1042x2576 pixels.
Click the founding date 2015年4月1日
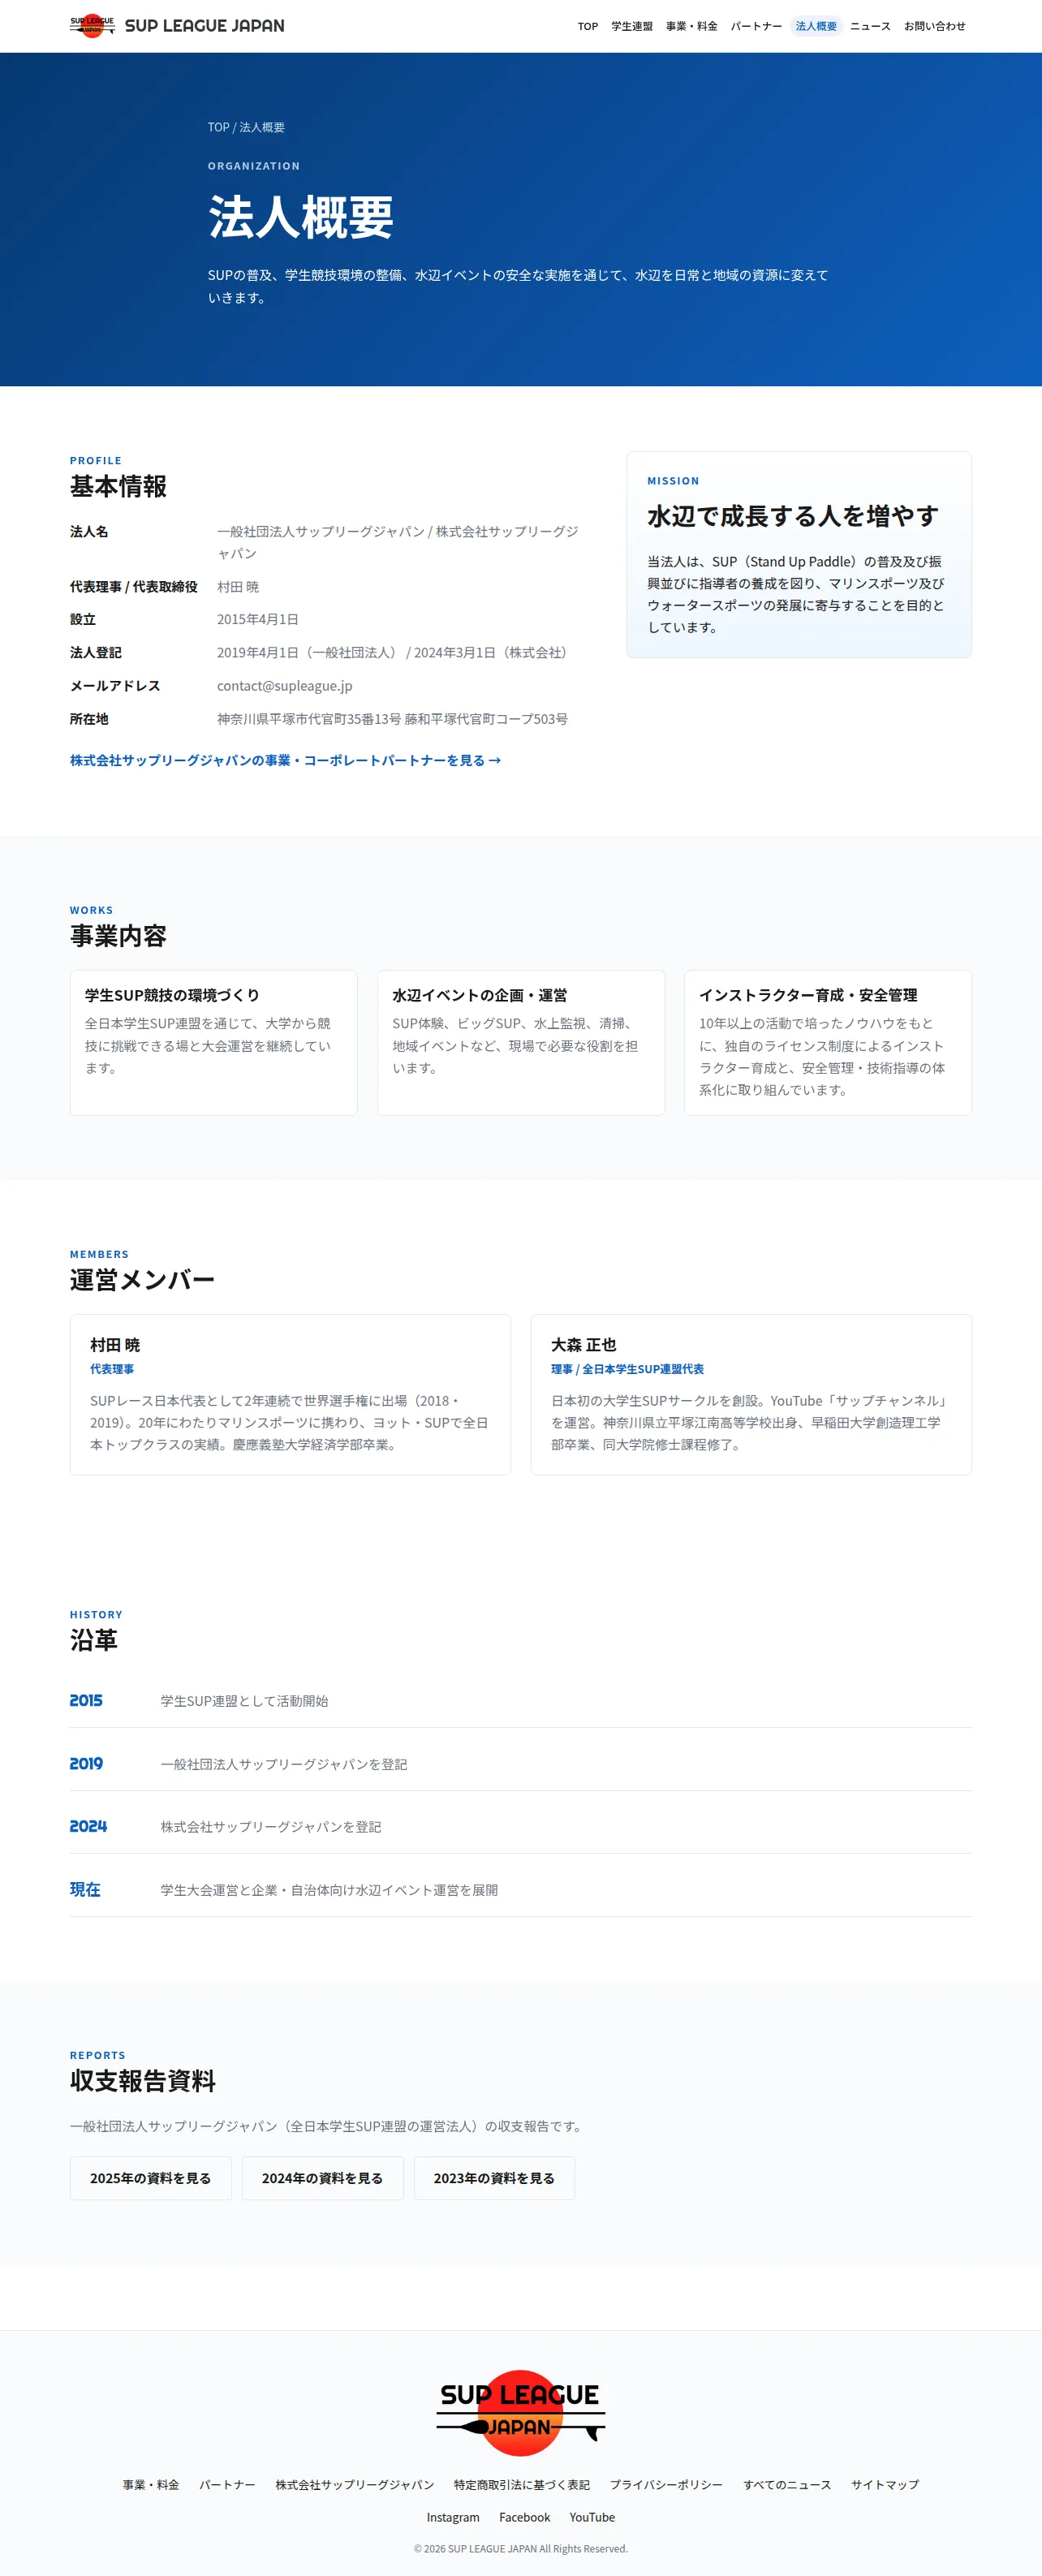coord(258,620)
